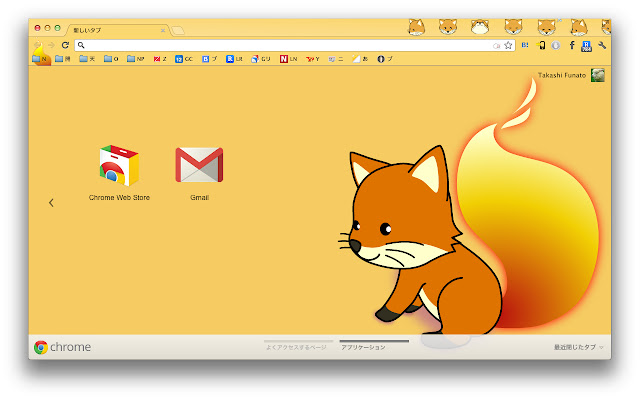
Task: Click the round gray extension icon
Action: coord(556,45)
